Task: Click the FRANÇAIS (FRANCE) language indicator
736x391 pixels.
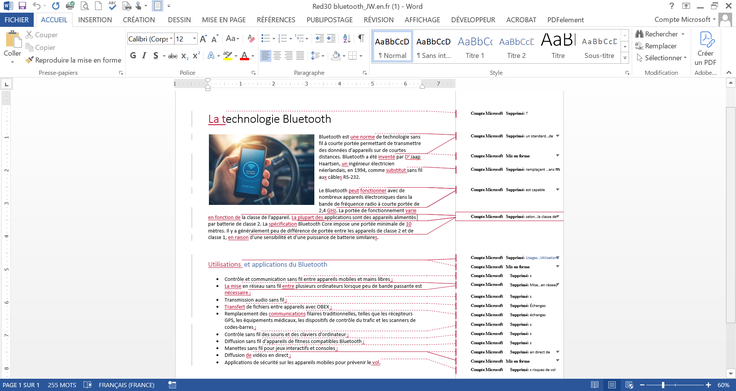Action: click(x=126, y=385)
